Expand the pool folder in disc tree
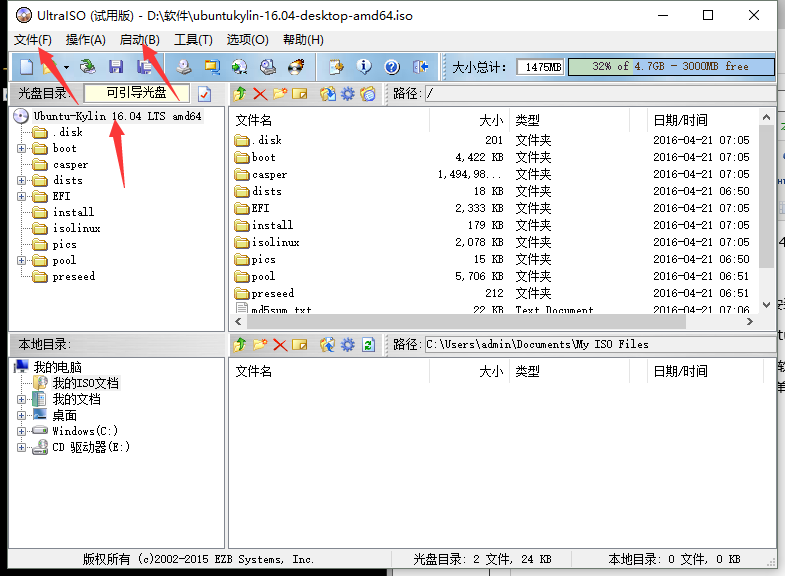The height and width of the screenshot is (576, 785). 21,260
